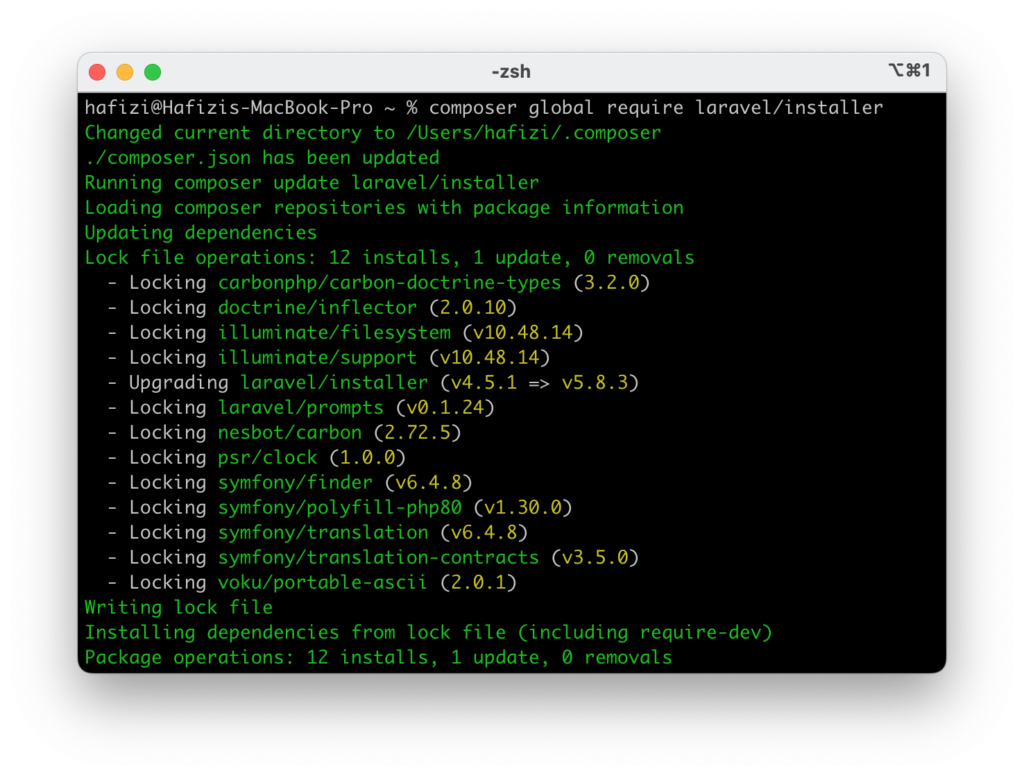Click 'Loading composer repositories with package information'
The image size is (1024, 776).
[x=384, y=208]
